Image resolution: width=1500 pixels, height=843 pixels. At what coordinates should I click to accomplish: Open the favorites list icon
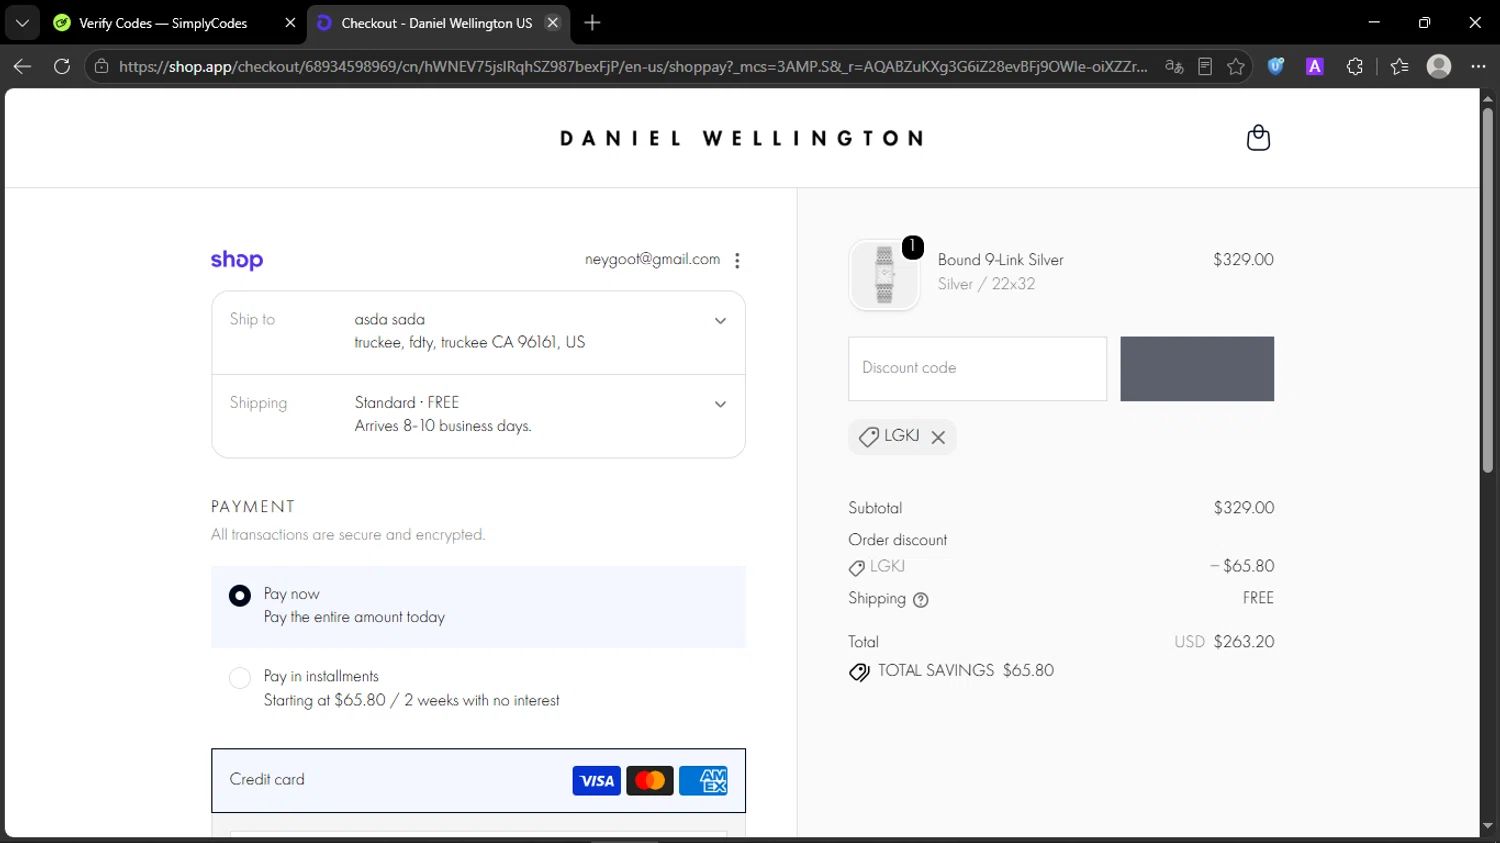[x=1399, y=66]
